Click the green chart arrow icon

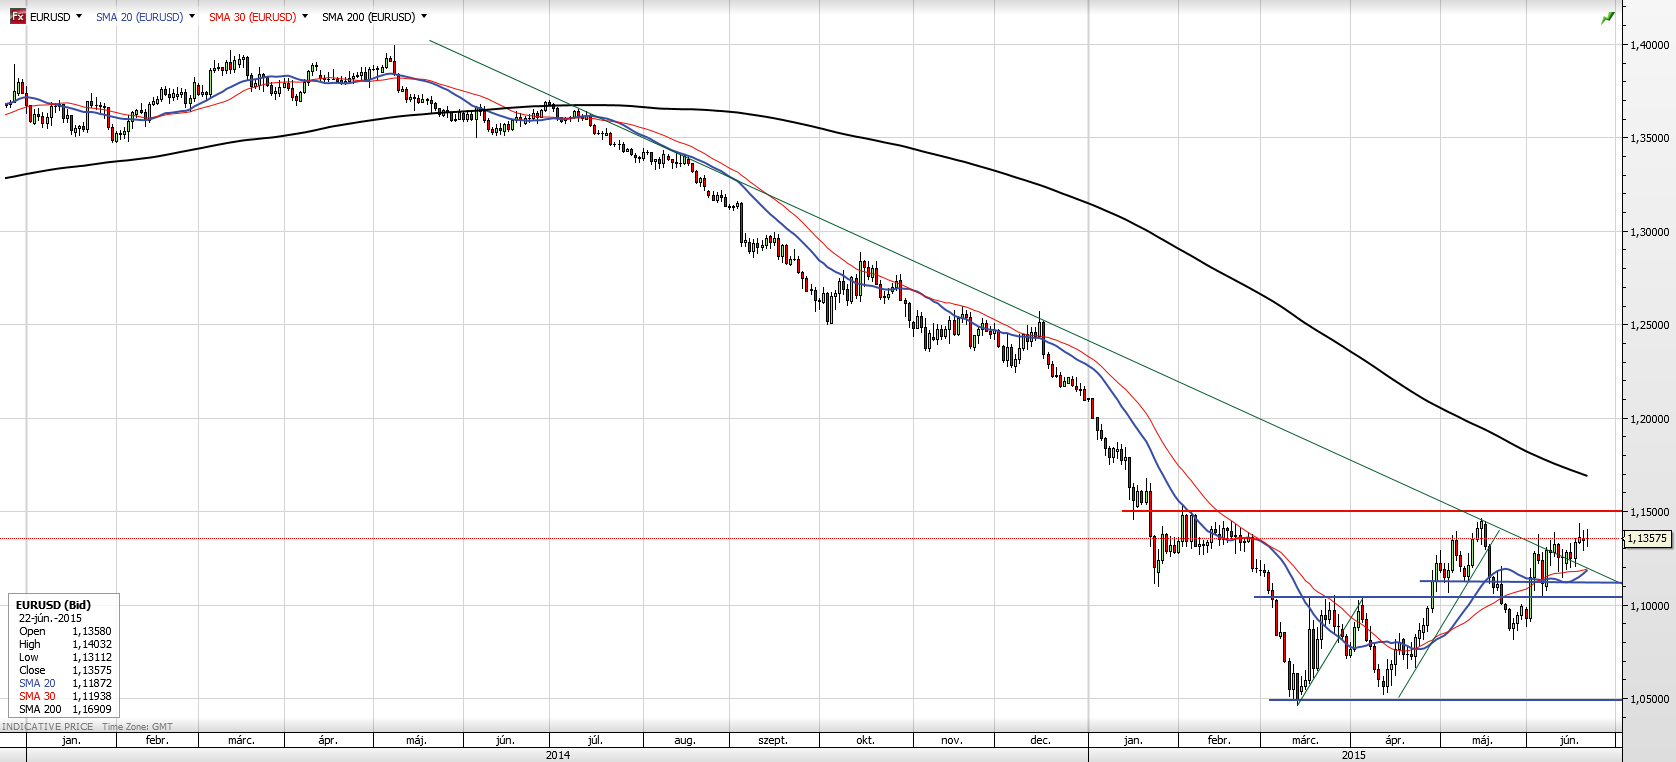click(1608, 18)
